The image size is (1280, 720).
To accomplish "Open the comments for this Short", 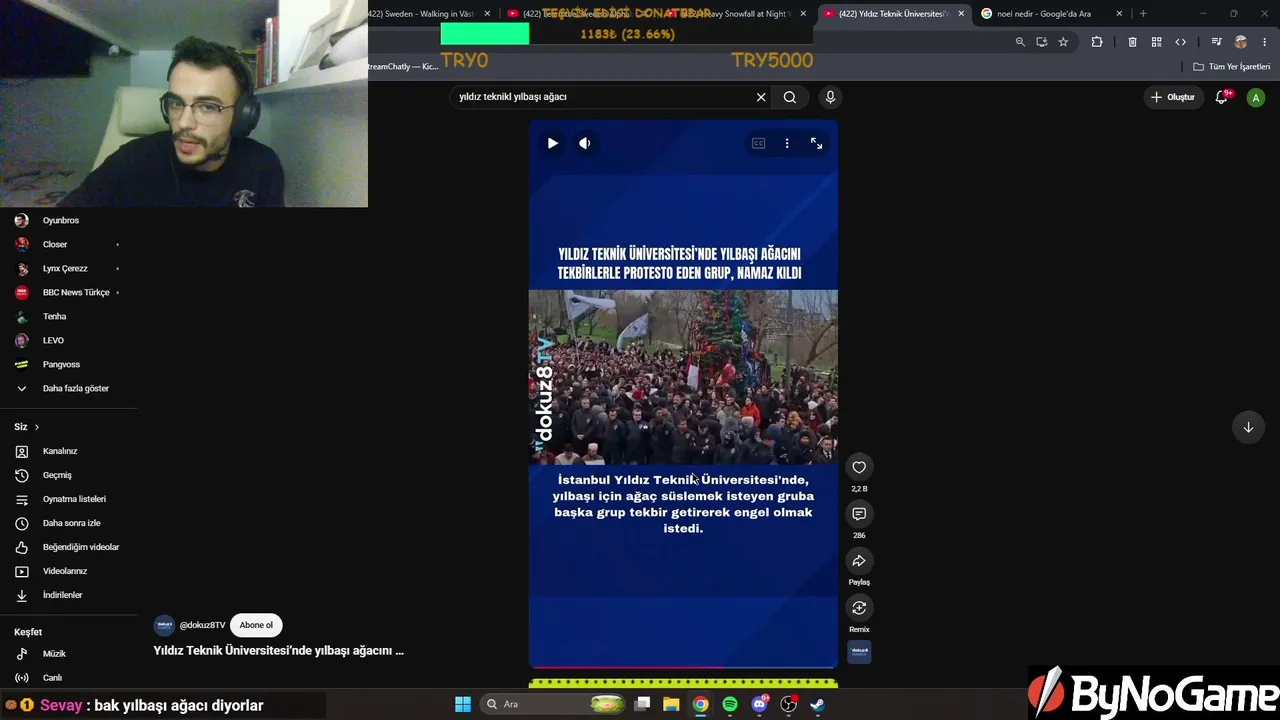I will [859, 513].
